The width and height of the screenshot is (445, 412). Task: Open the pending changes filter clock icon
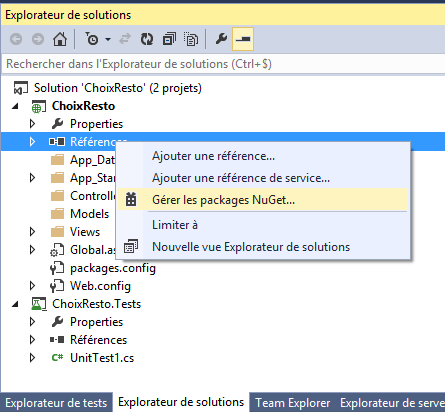[92, 39]
